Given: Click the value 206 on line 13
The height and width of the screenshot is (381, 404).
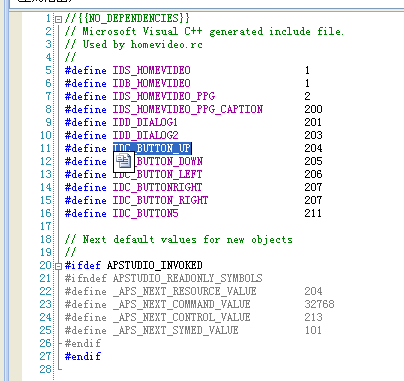Looking at the screenshot, I should click(x=313, y=174).
